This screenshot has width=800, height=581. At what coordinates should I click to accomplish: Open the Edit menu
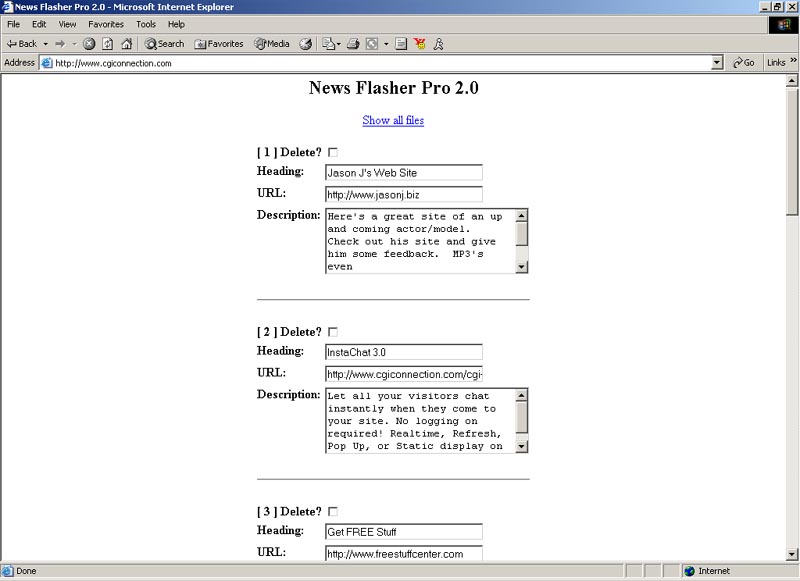tap(39, 24)
